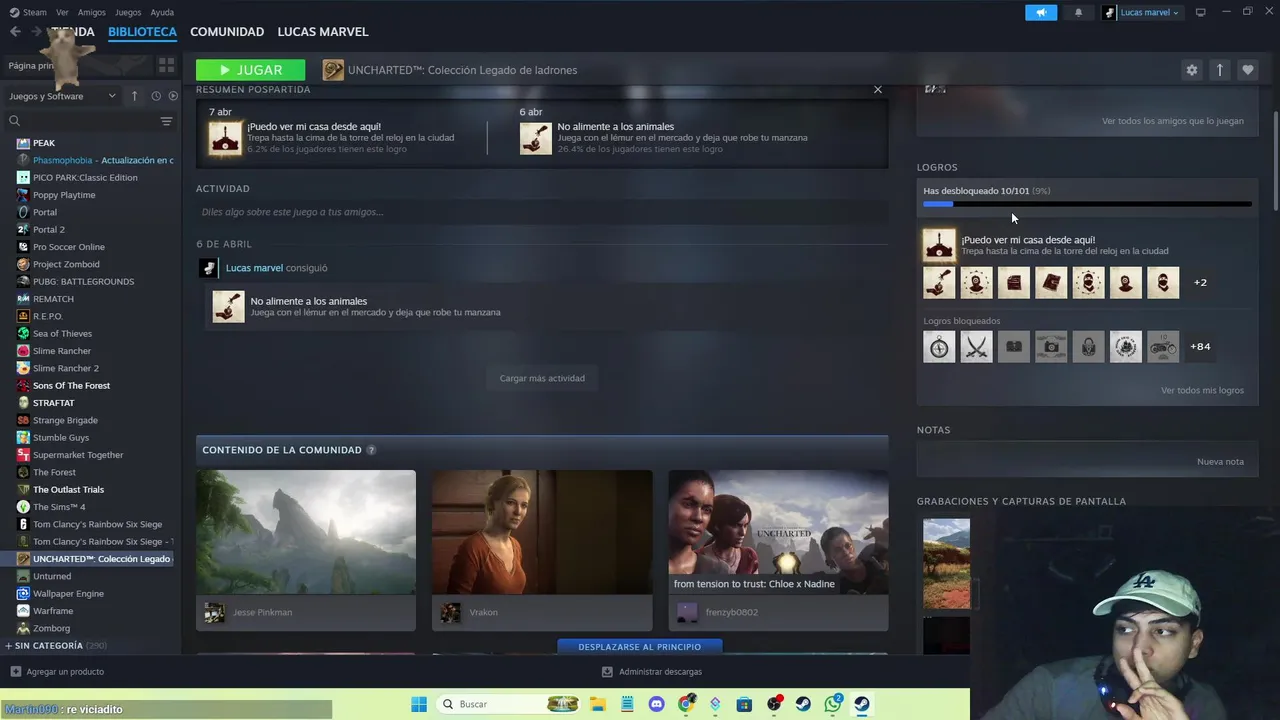Viewport: 1280px width, 720px height.
Task: Open the savanna screenshot under Grabaciones y capturas
Action: coord(946,564)
